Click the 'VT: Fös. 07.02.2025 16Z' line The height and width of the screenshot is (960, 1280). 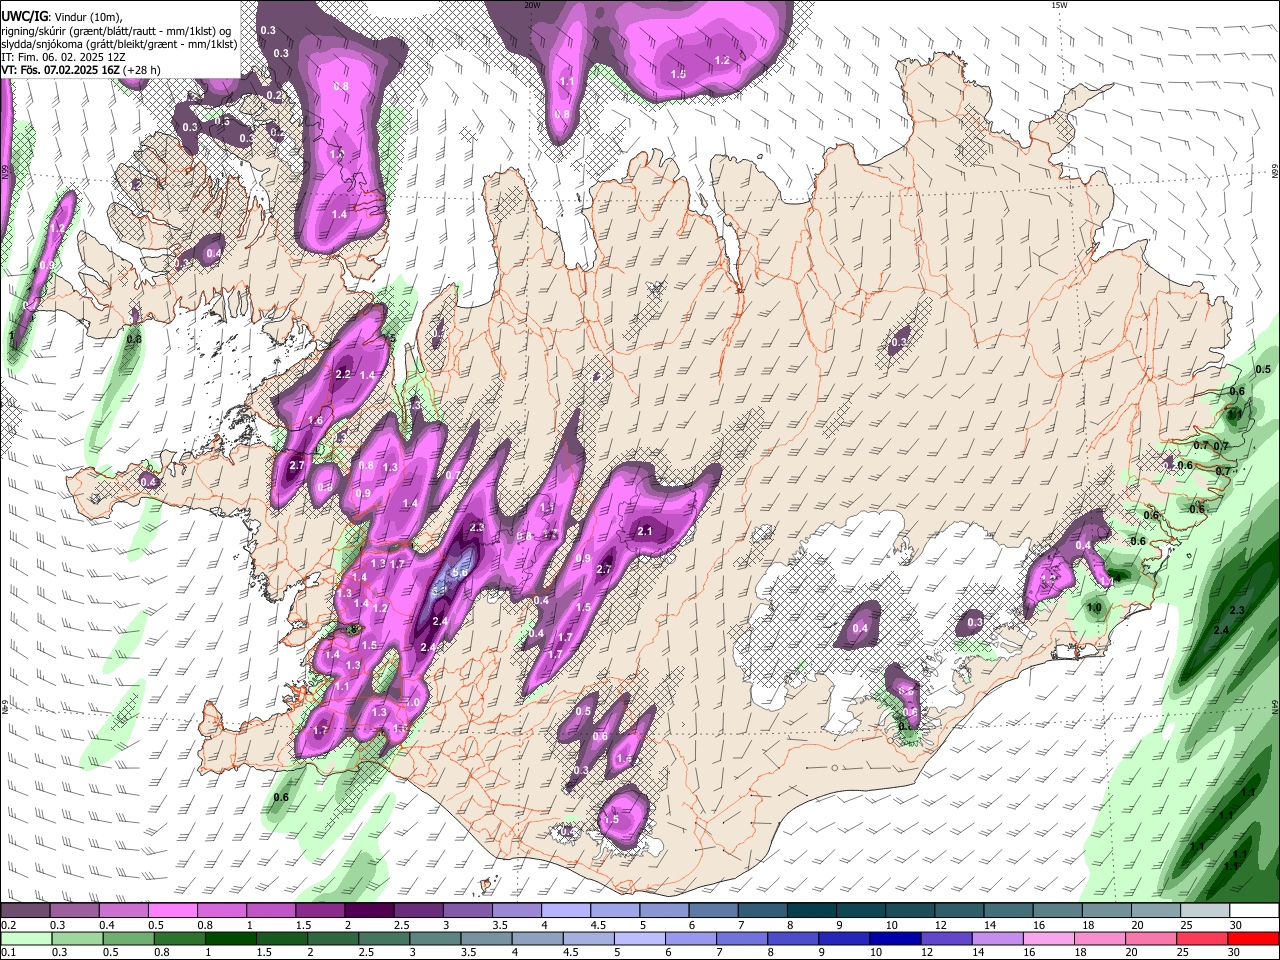coord(60,70)
